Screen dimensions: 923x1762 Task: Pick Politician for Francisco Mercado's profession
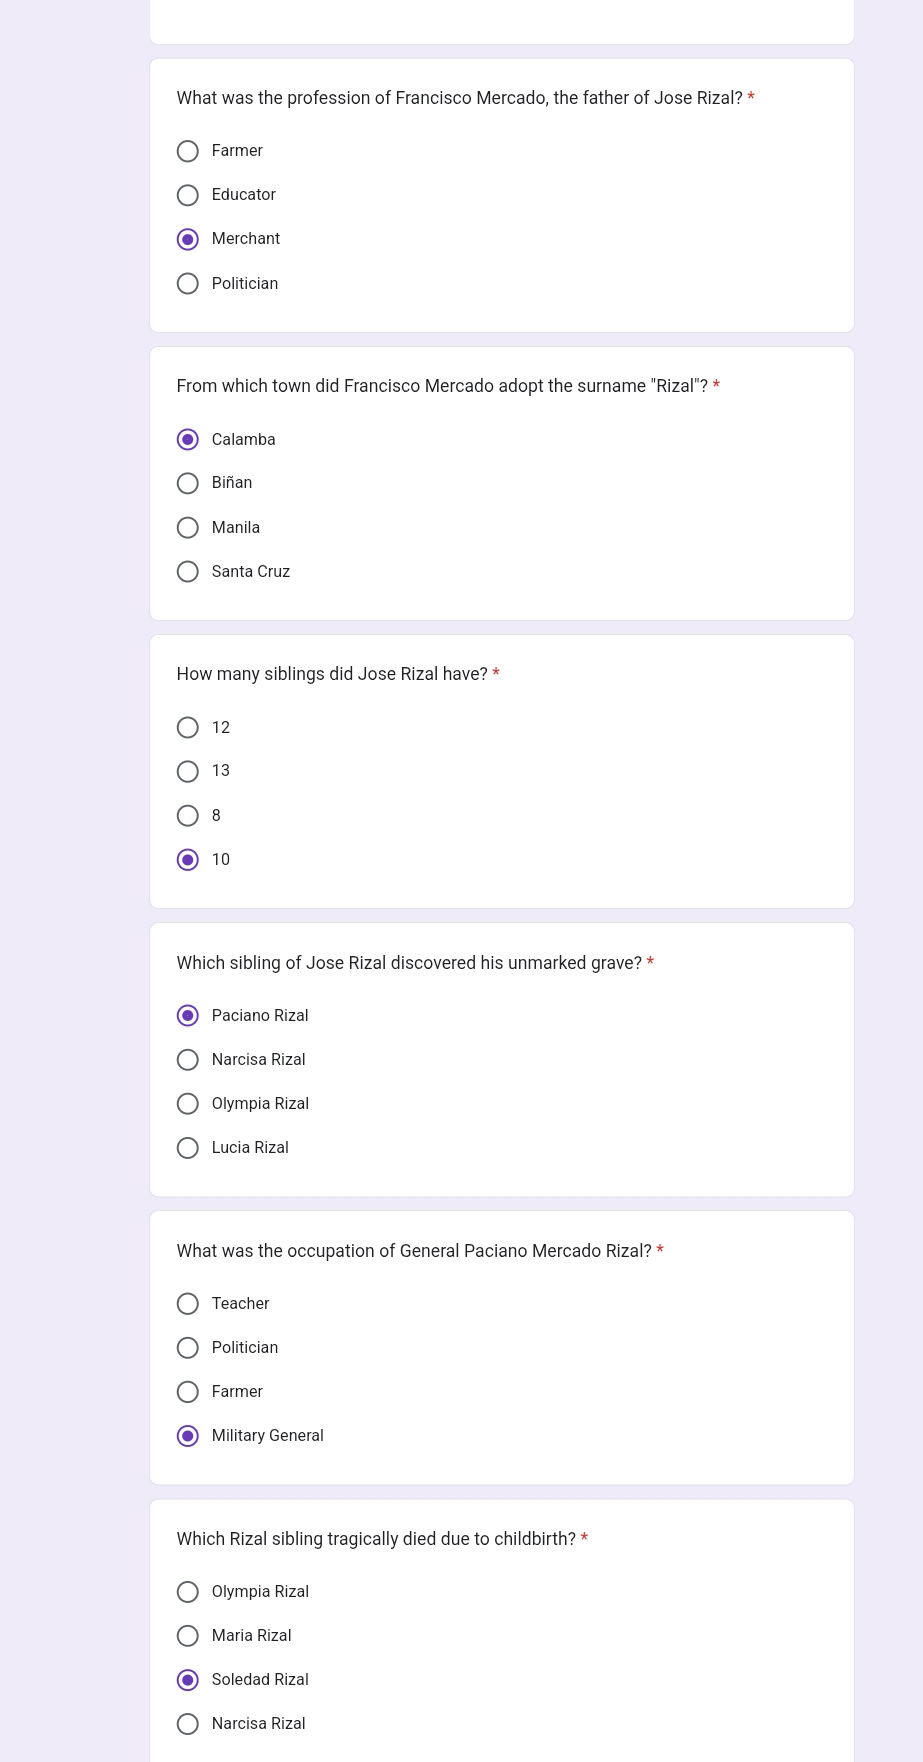(x=188, y=284)
